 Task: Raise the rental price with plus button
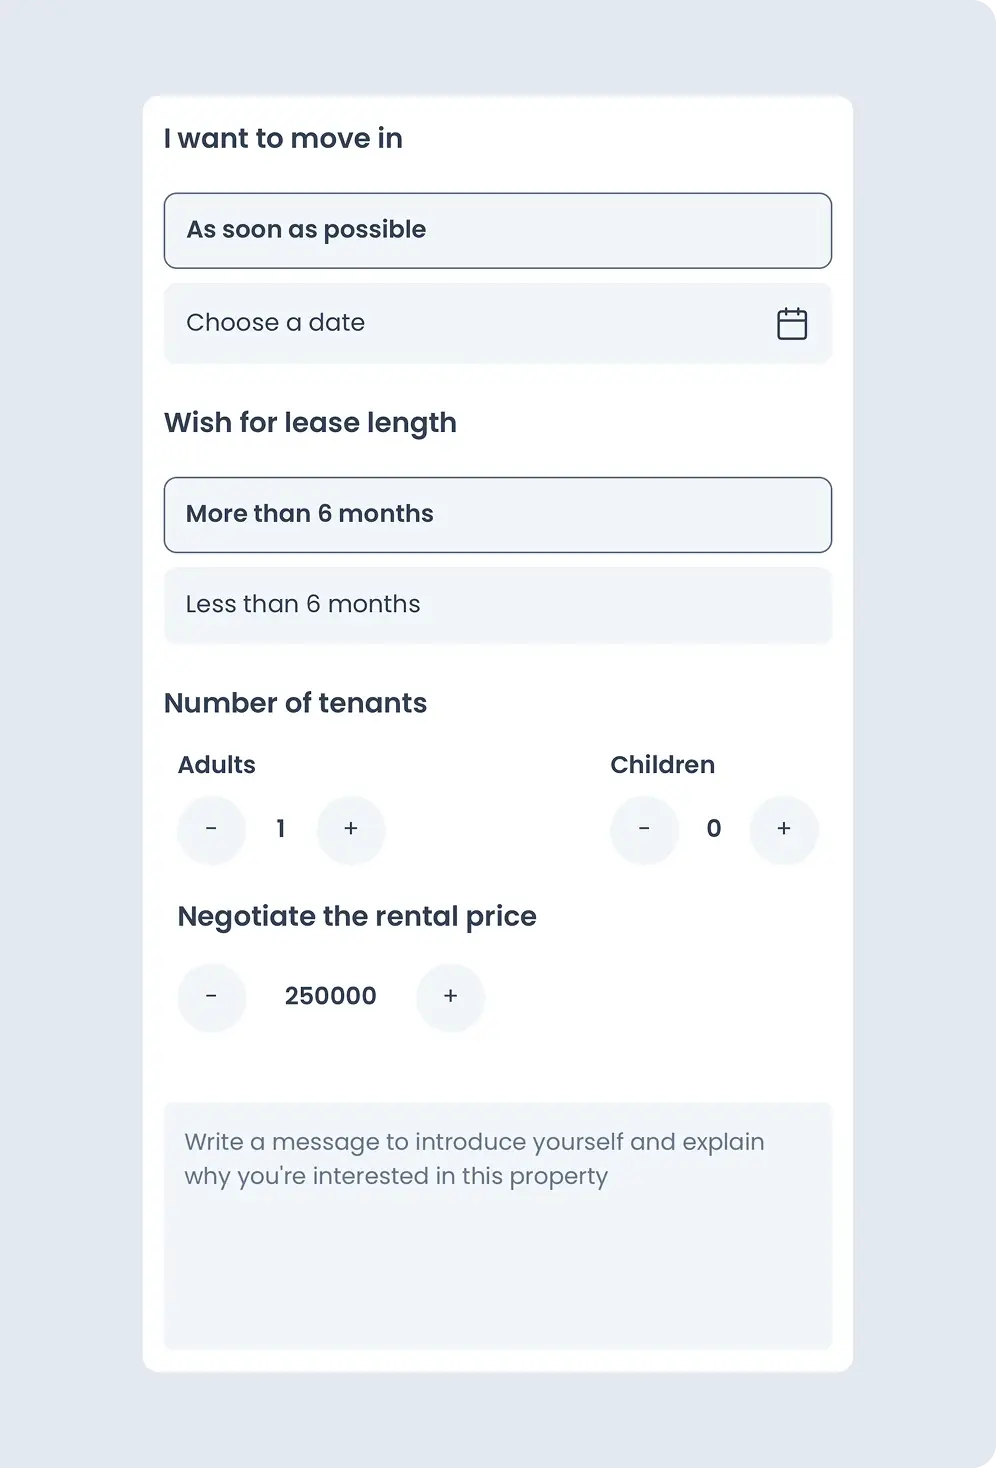(x=451, y=997)
